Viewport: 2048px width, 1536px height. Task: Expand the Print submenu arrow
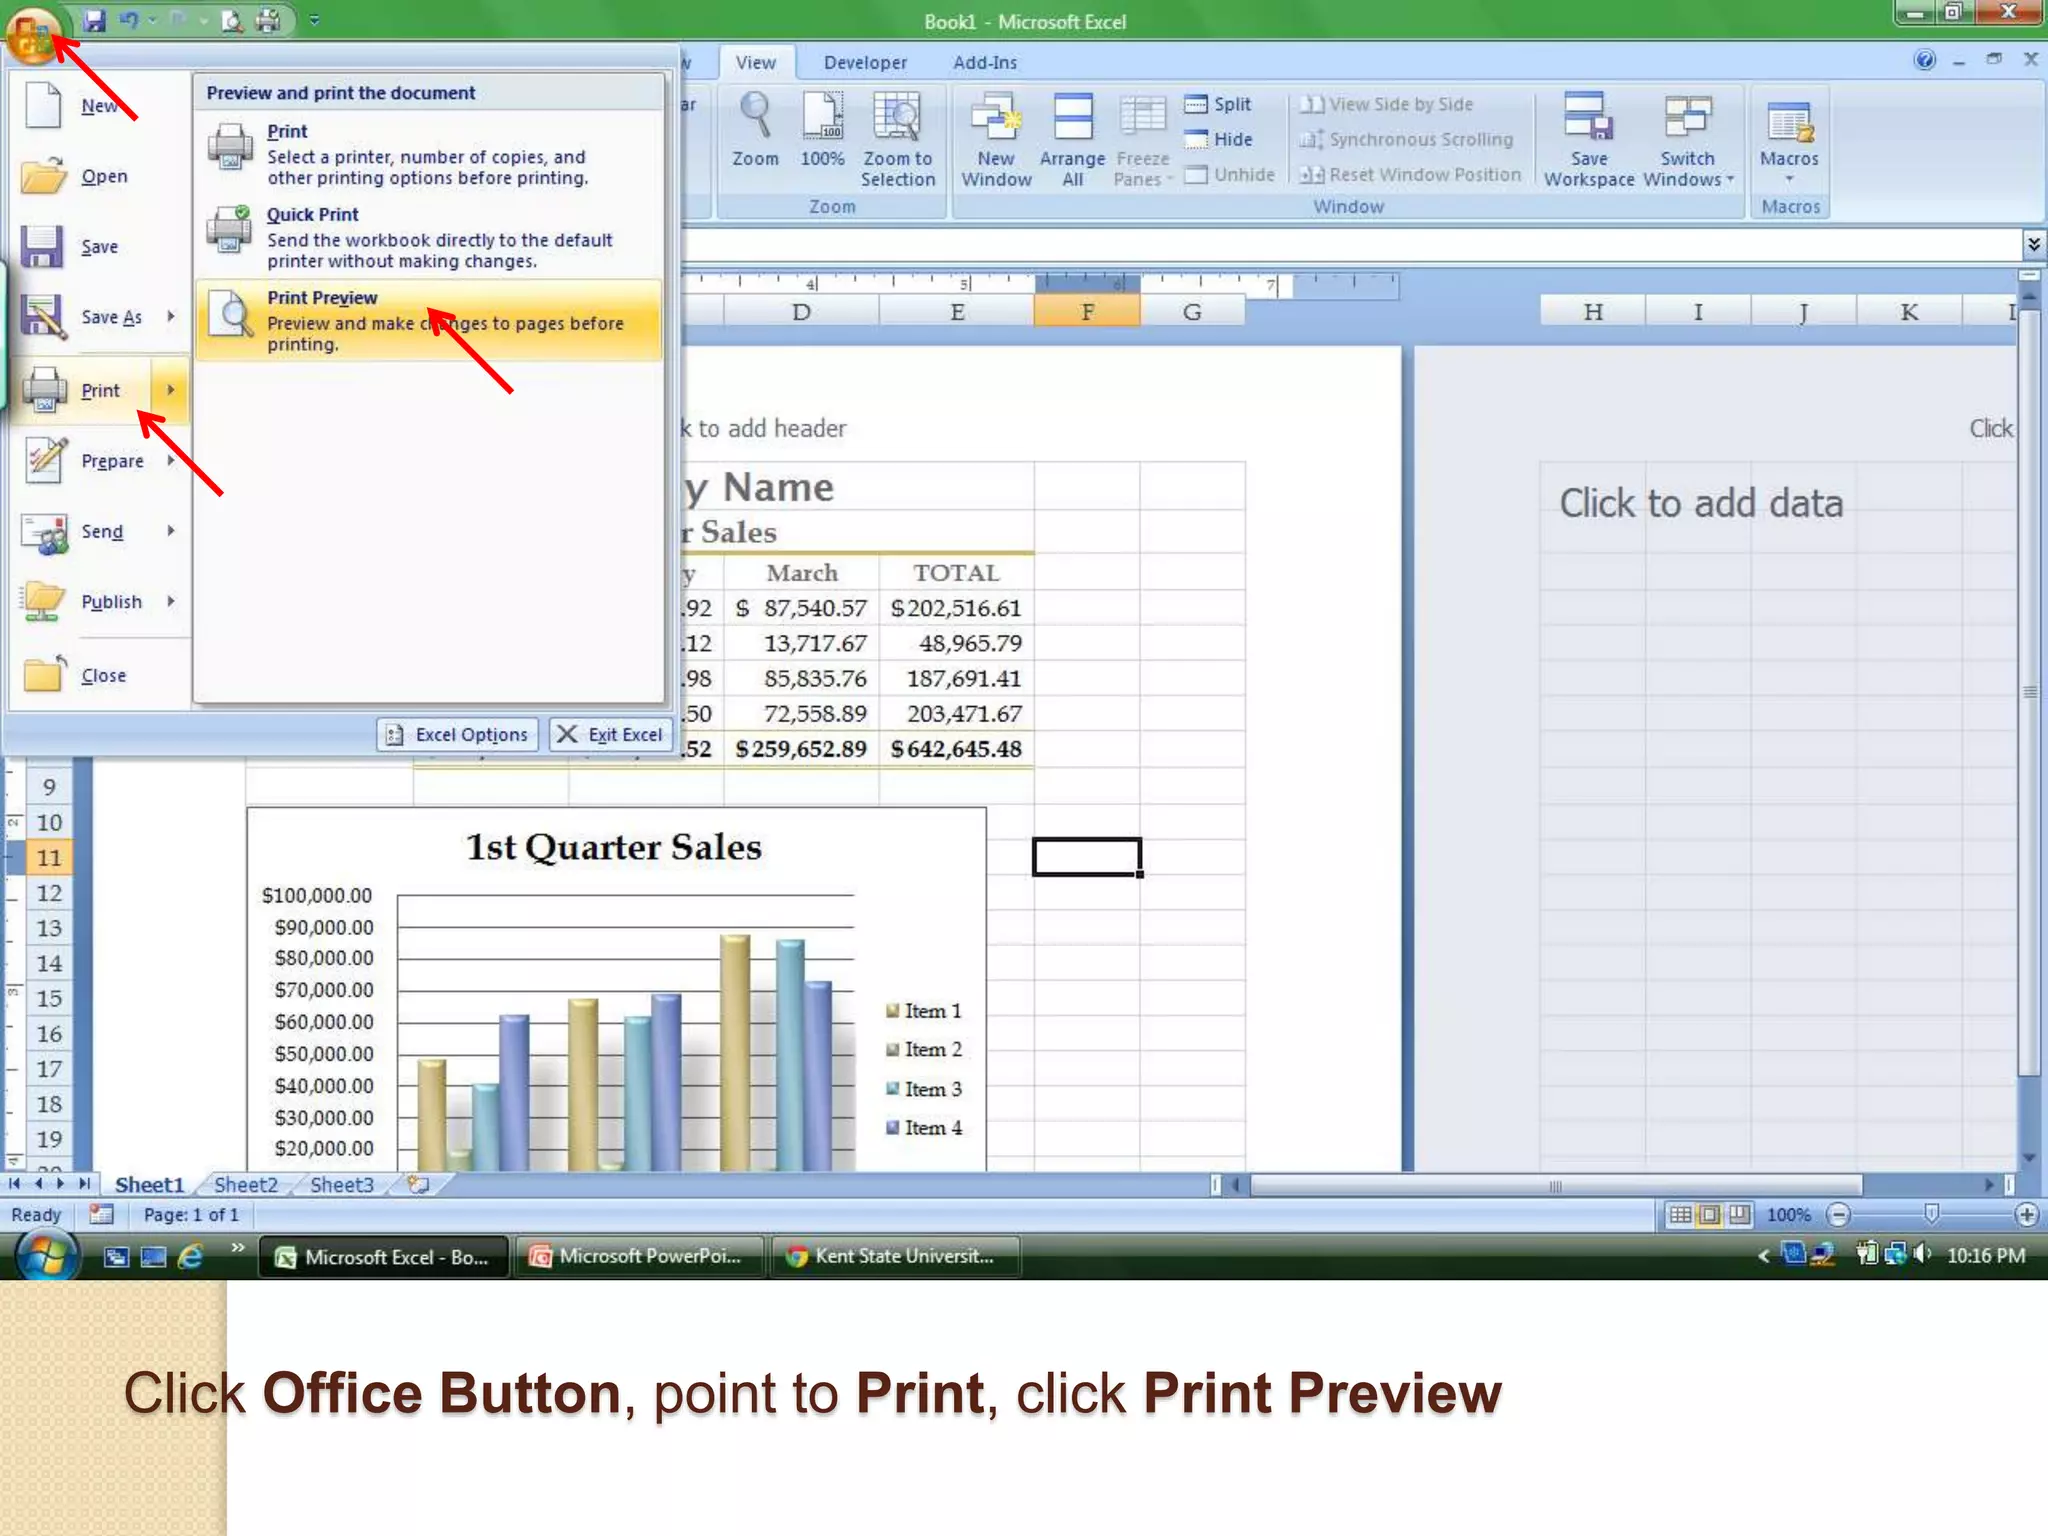click(x=171, y=390)
